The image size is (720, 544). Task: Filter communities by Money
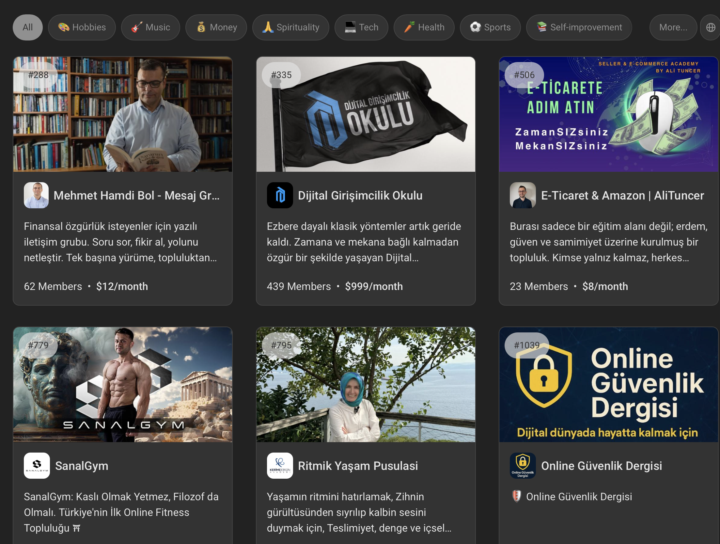216,27
